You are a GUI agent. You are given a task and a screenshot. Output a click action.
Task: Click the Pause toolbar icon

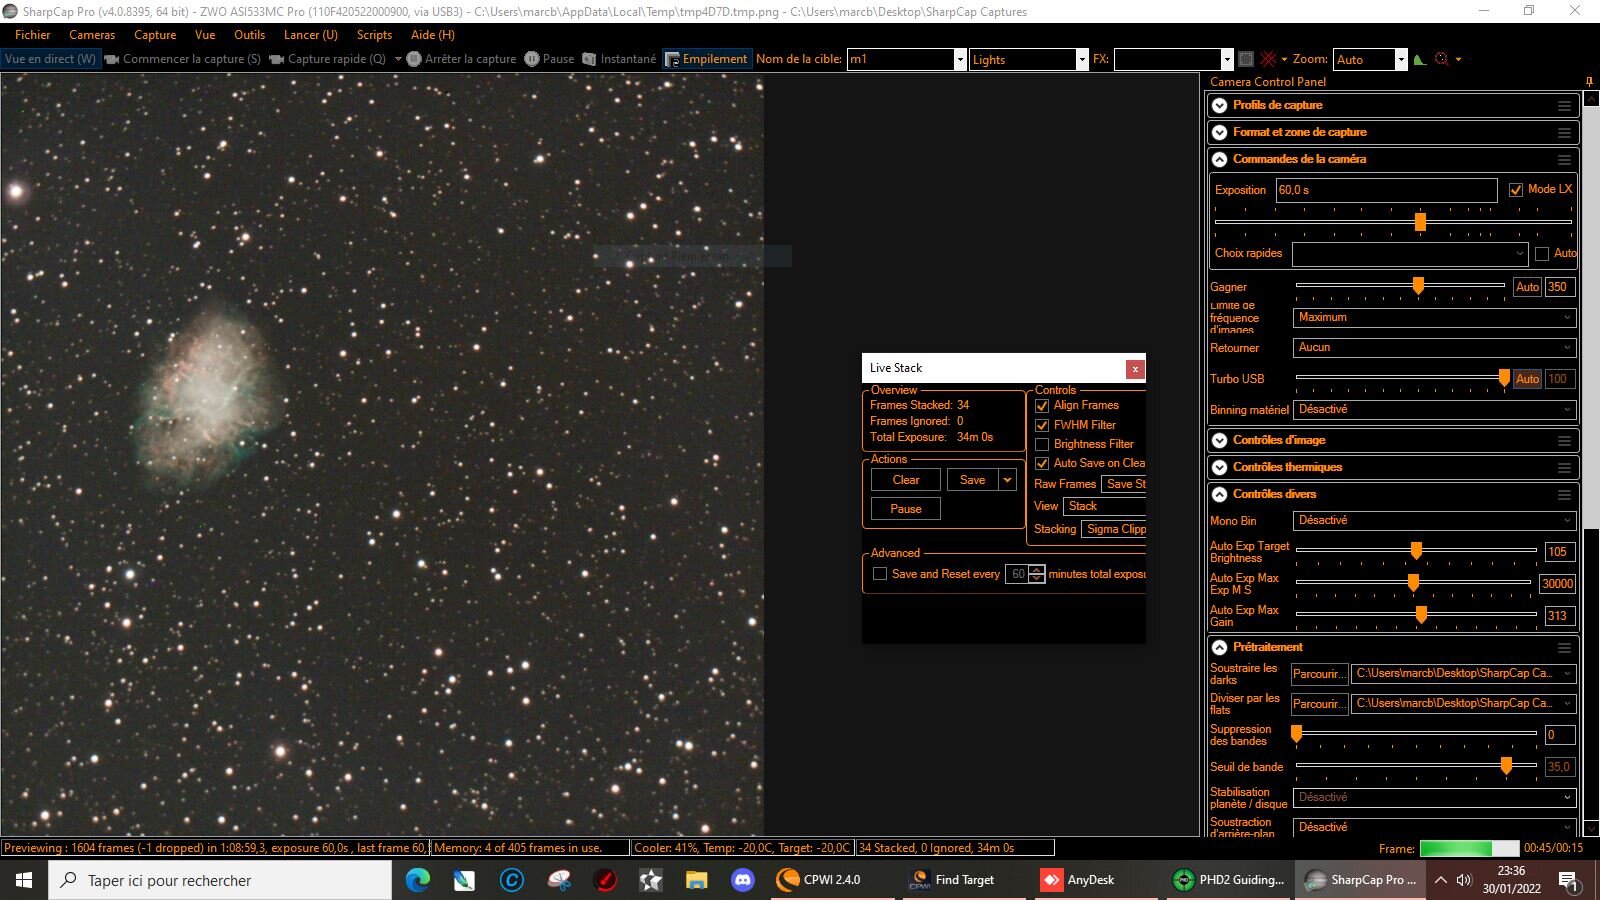(x=532, y=59)
